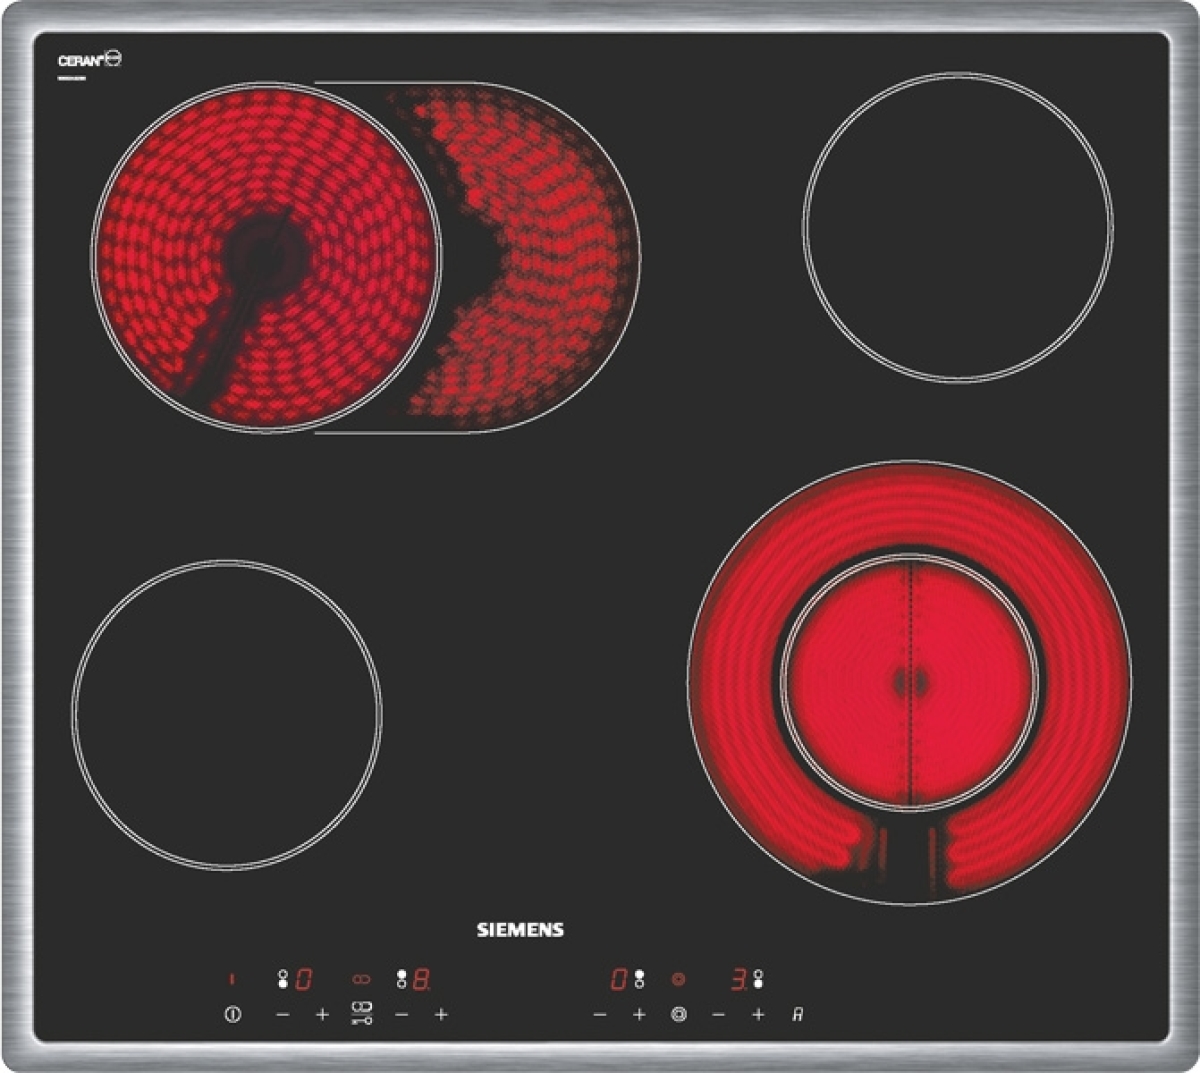
Task: Tap the minus button below the SIEMENS logo
Action: pyautogui.click(x=600, y=1014)
